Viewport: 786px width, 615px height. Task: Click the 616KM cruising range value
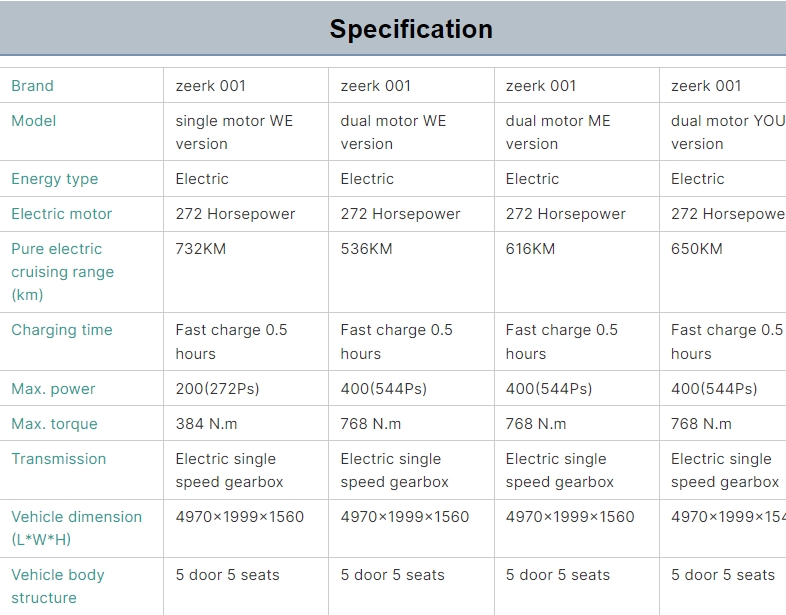tap(531, 249)
